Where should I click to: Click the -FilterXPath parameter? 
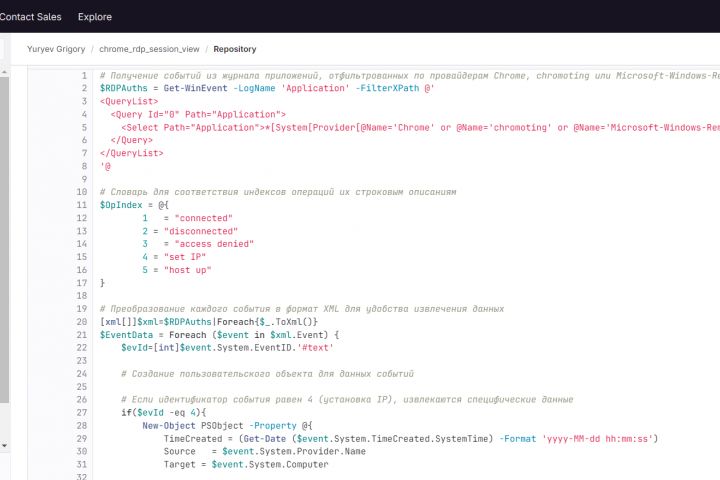pyautogui.click(x=387, y=88)
